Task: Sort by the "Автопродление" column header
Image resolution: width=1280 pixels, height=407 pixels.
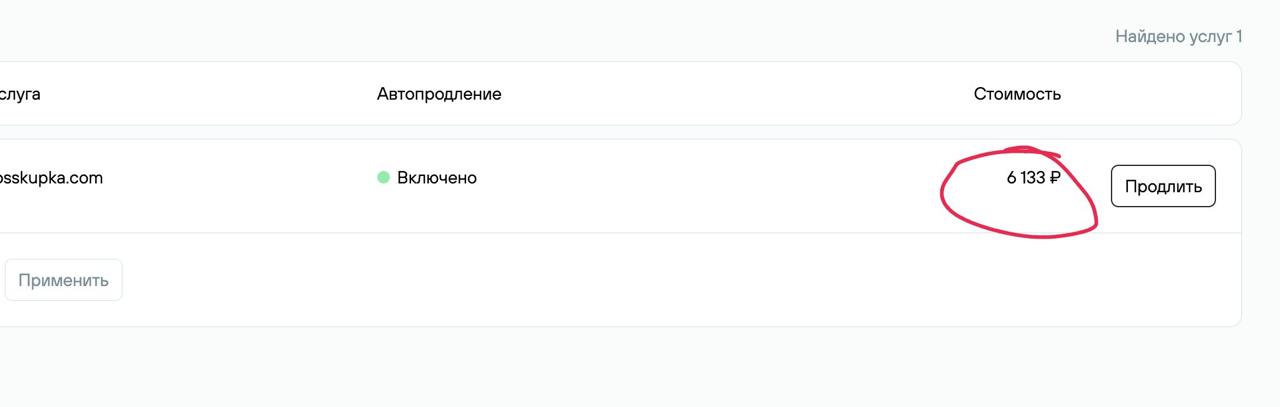Action: click(x=439, y=94)
